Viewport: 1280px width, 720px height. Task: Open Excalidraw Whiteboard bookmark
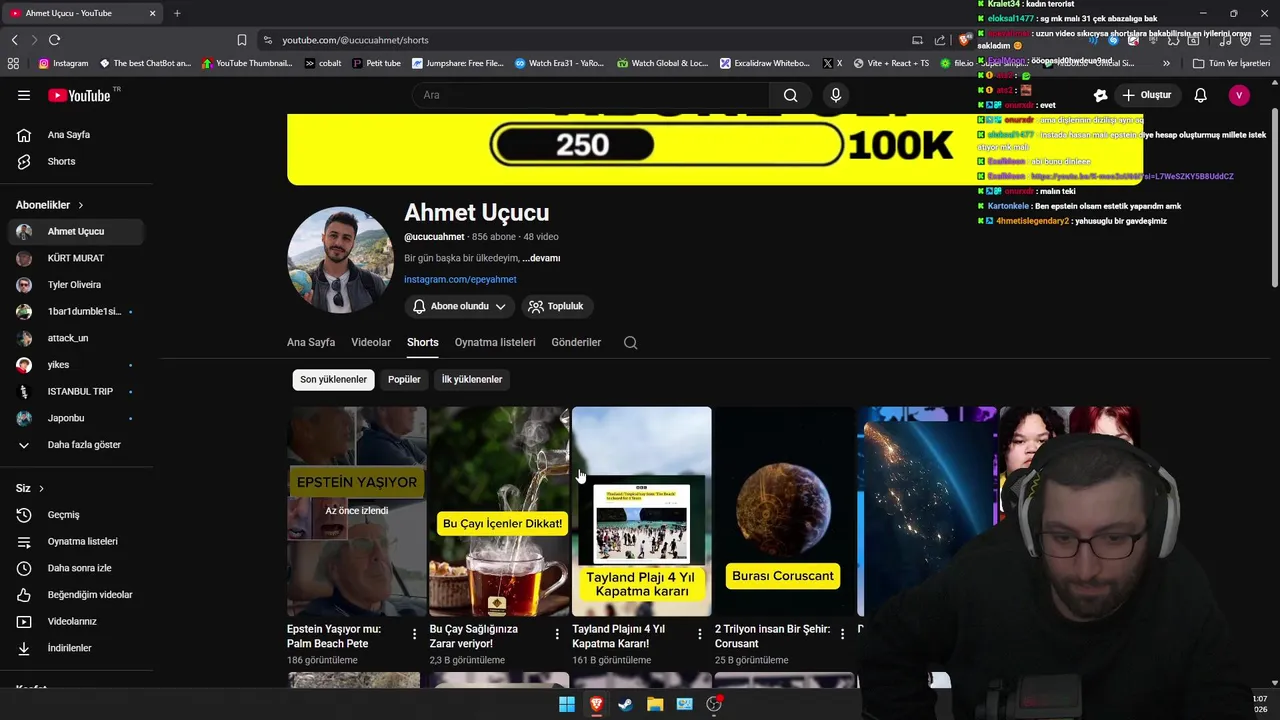(764, 63)
